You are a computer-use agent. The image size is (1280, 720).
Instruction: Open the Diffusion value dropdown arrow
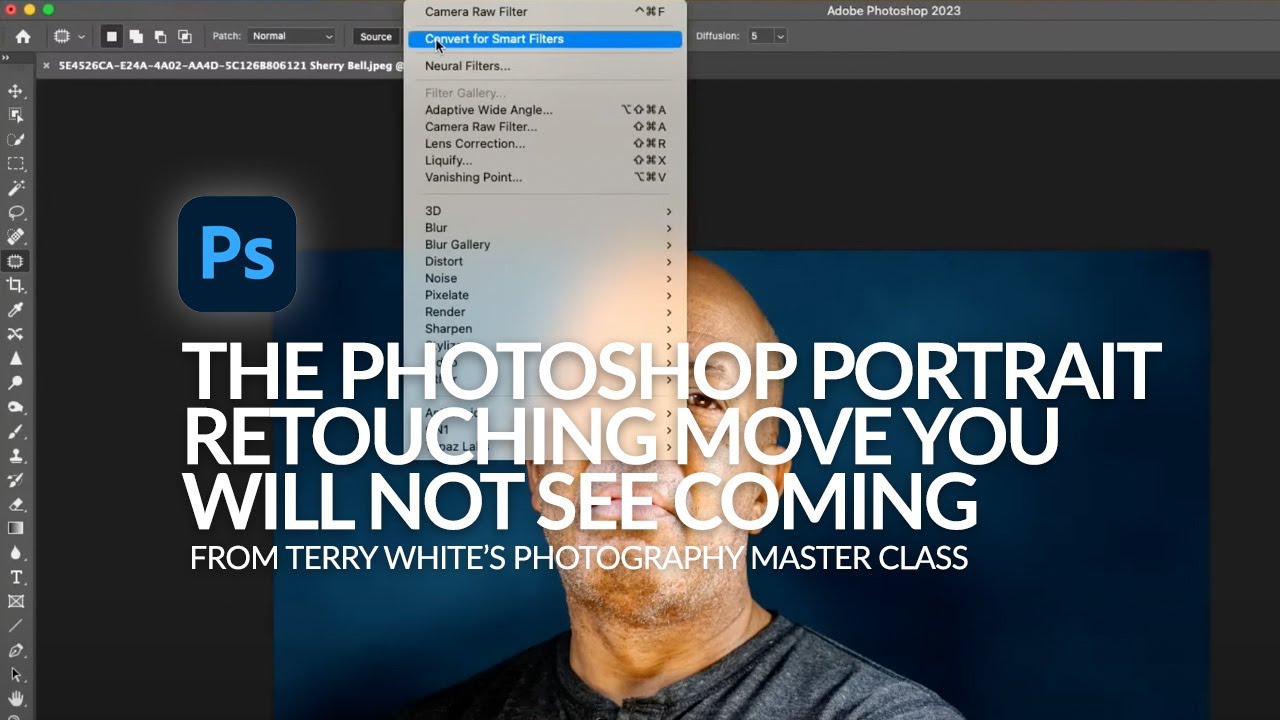coord(780,36)
